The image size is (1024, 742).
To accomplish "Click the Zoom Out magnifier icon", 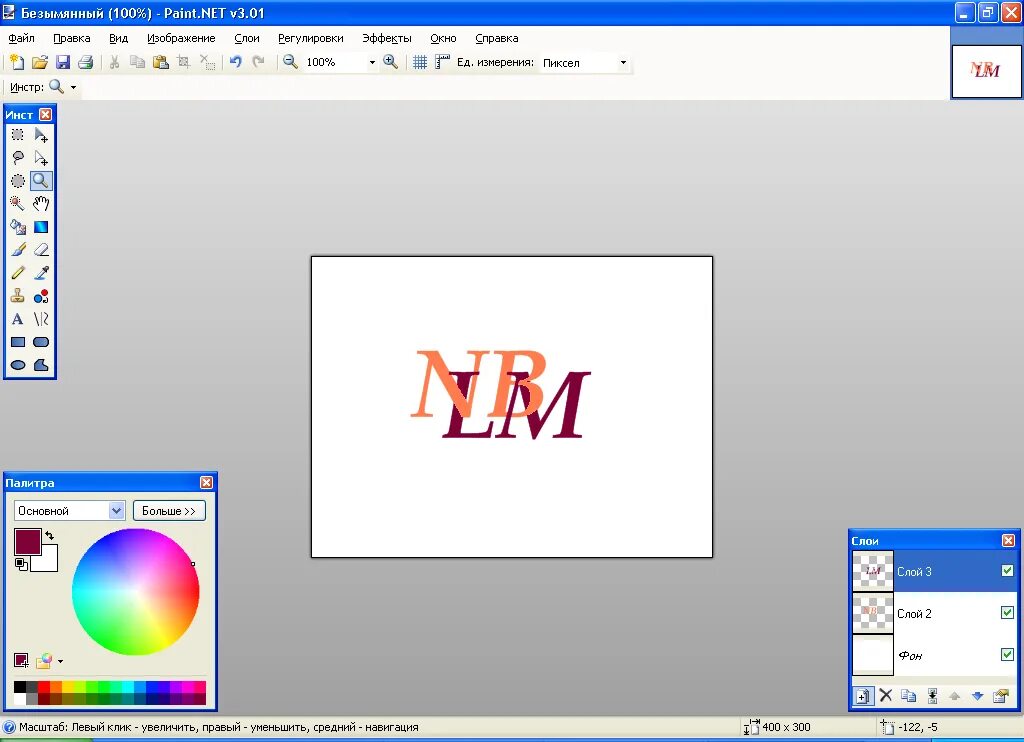I will (x=291, y=62).
